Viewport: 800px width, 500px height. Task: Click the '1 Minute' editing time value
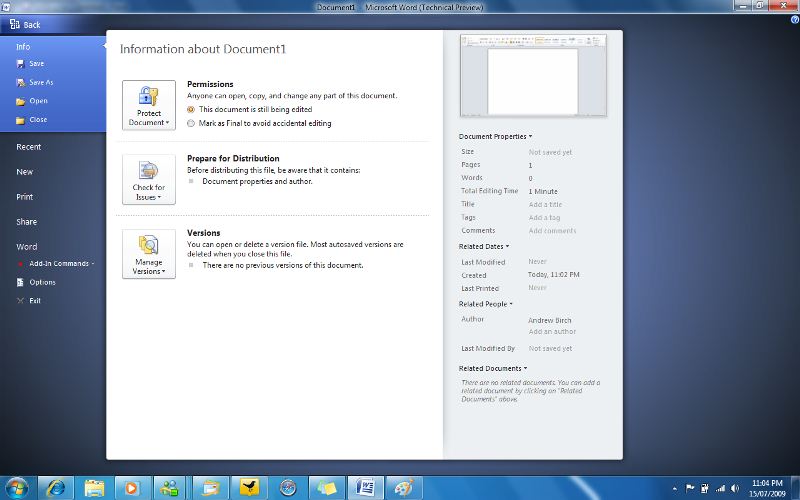coord(543,191)
